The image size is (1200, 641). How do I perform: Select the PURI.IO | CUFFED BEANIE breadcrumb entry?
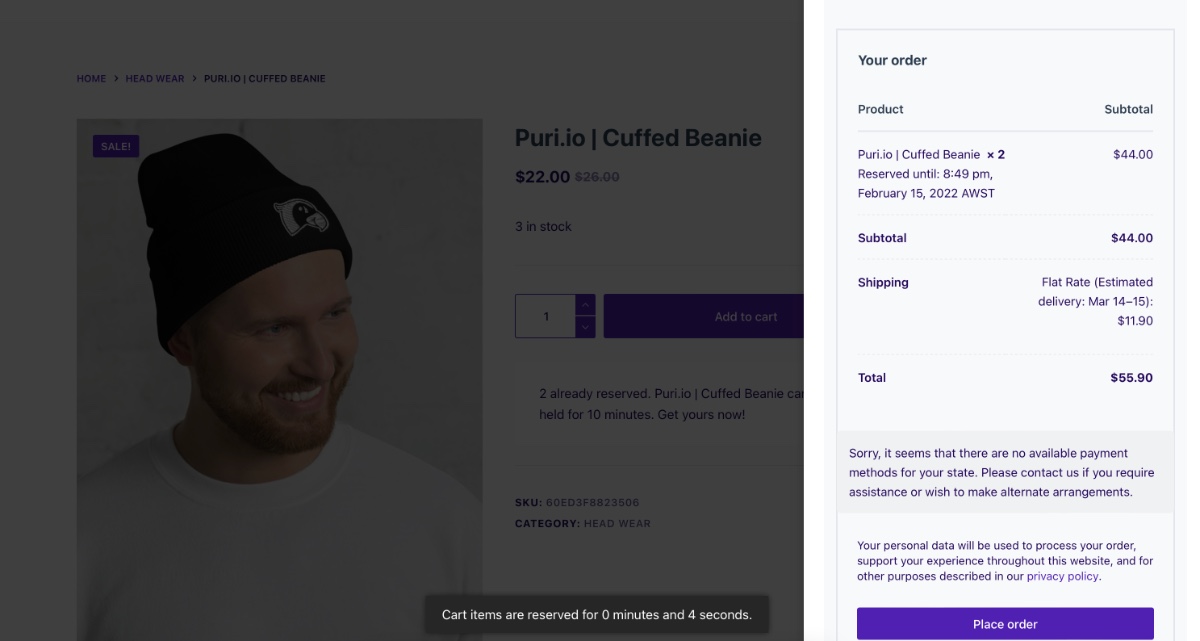[x=265, y=77]
